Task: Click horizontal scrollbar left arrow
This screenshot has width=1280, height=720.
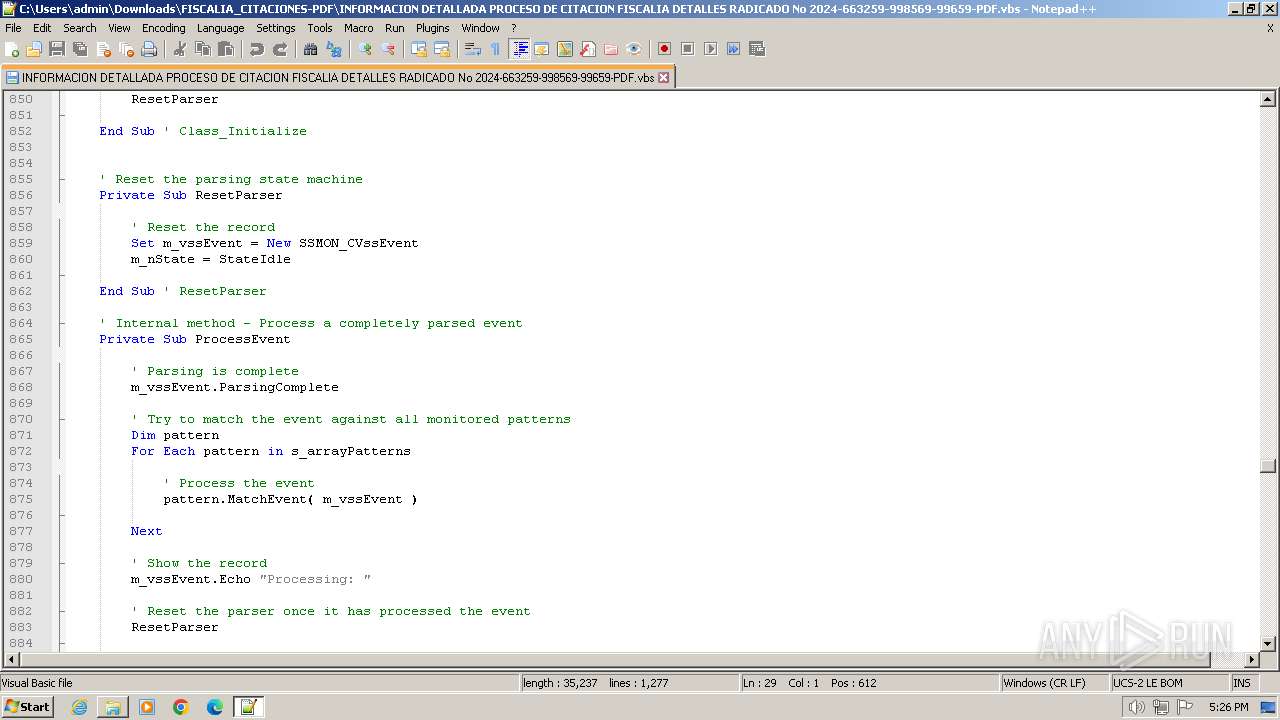Action: [12, 659]
